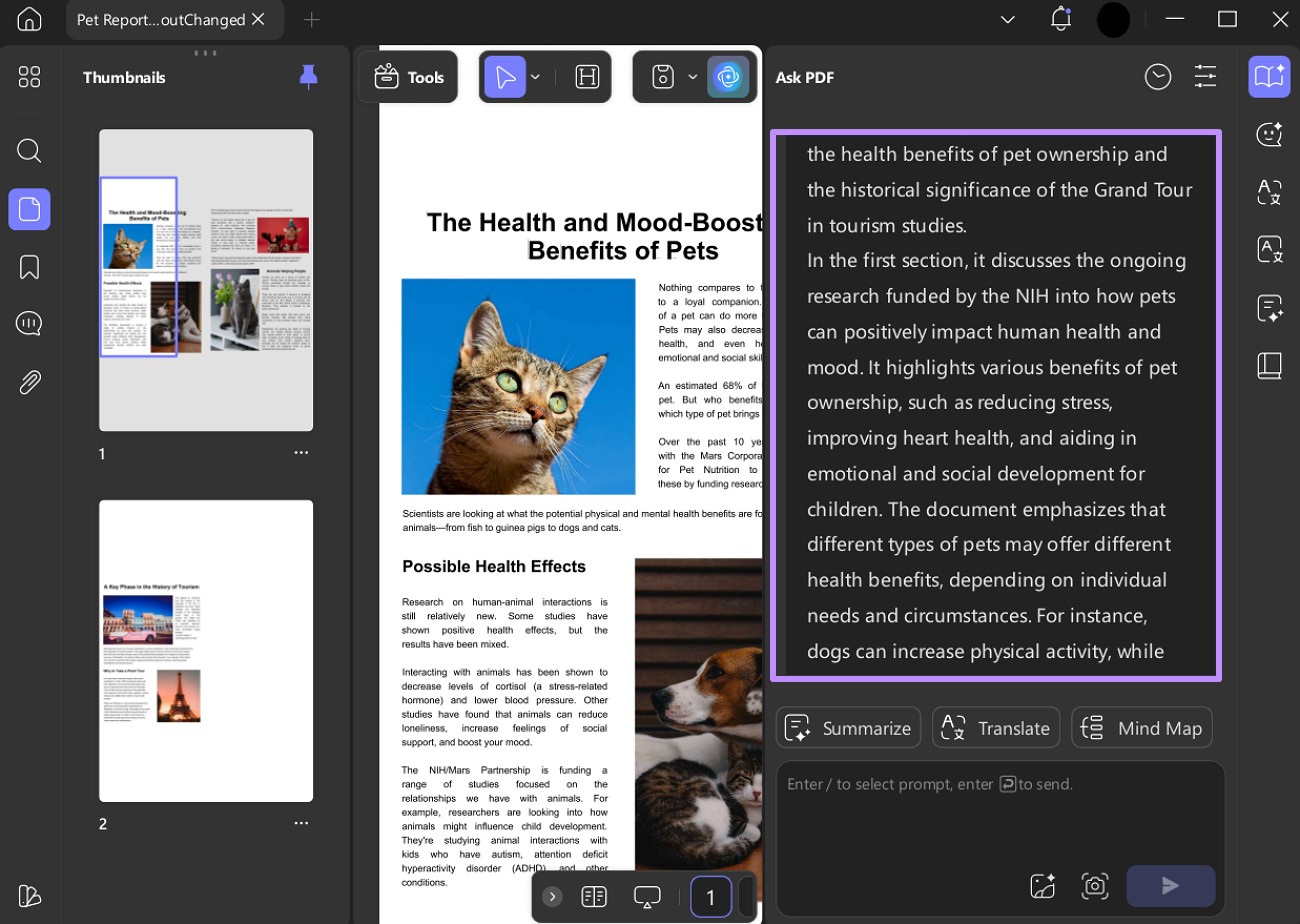Click the Summarize button
Image resolution: width=1300 pixels, height=924 pixels.
tap(848, 728)
